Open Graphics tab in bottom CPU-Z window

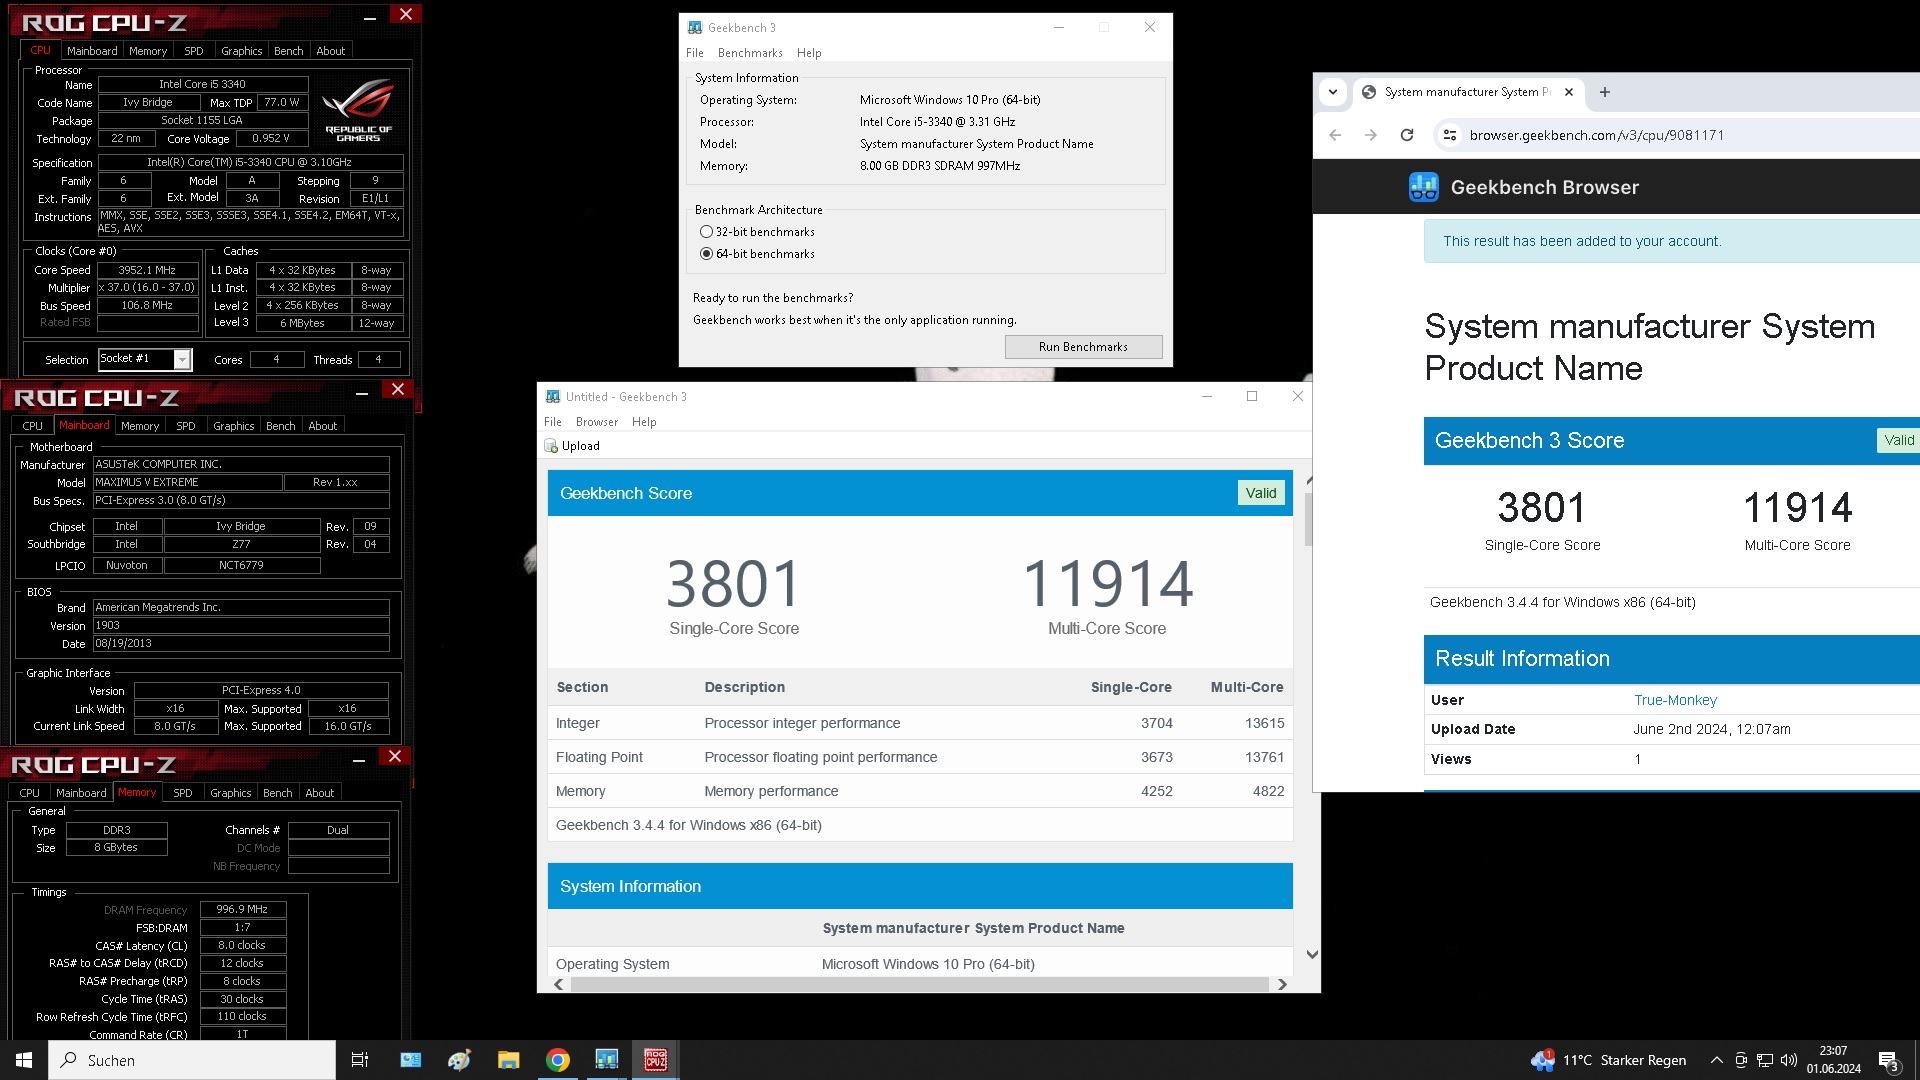(x=231, y=793)
